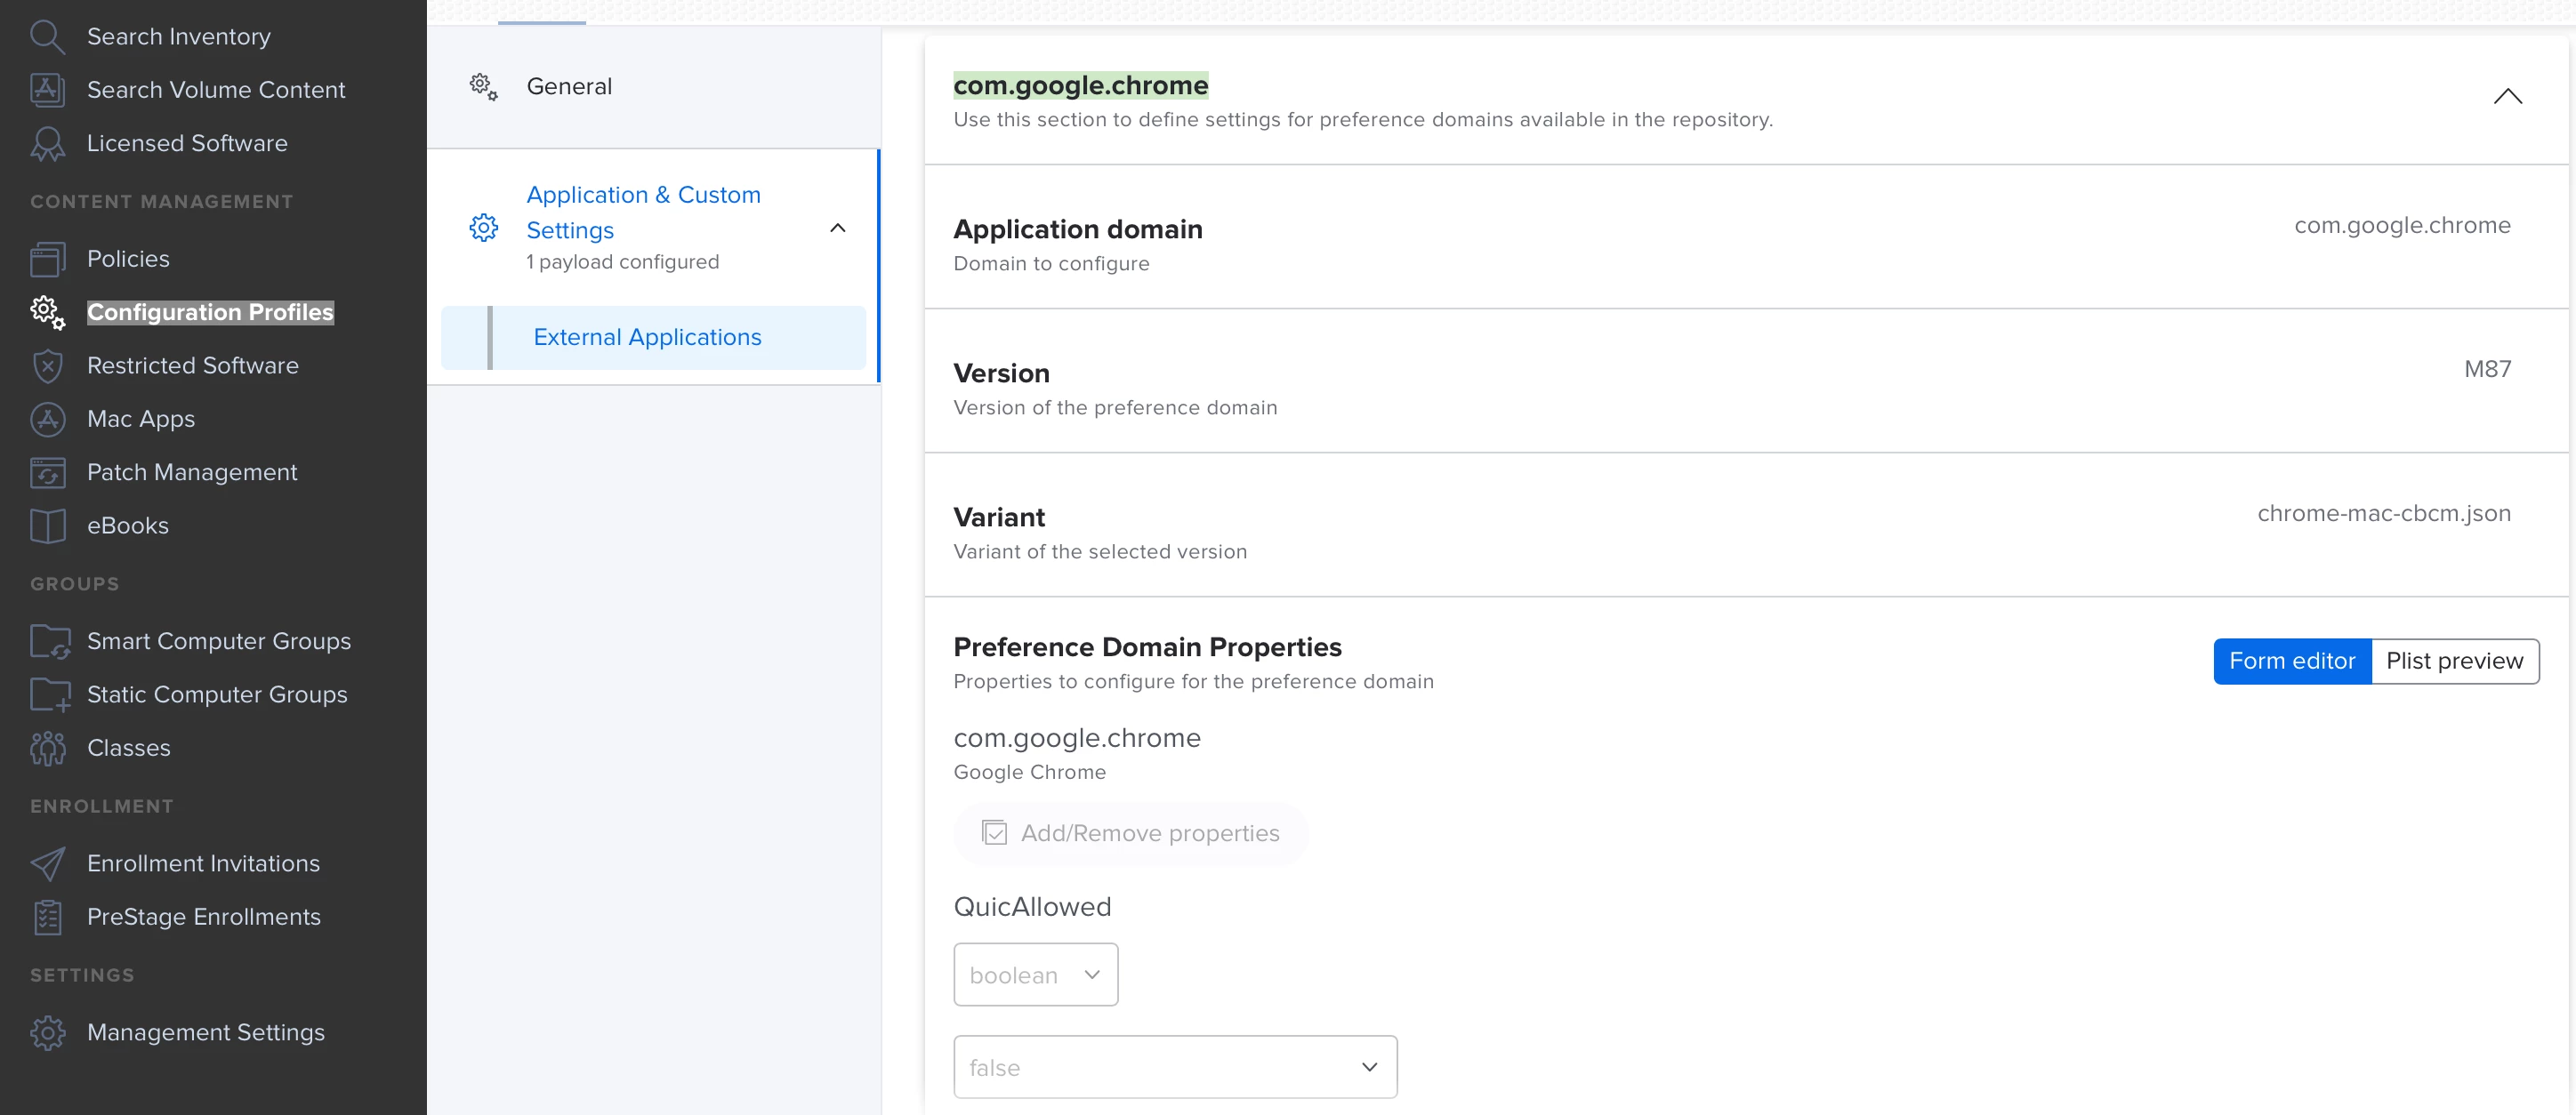Open Restricted Software
This screenshot has width=2576, height=1115.
(x=193, y=365)
